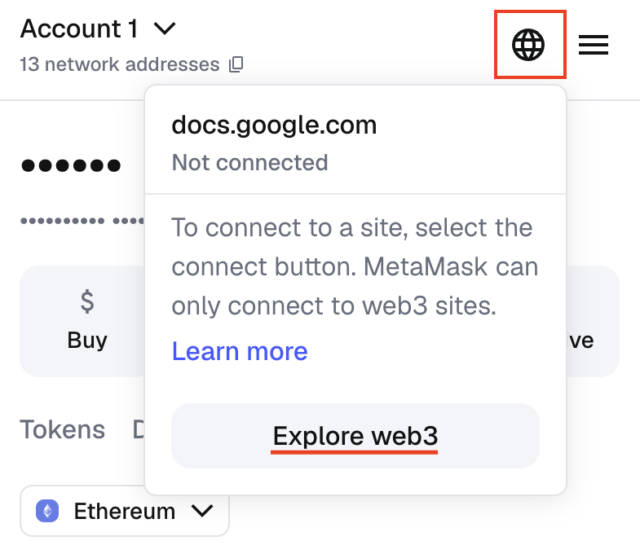Open the partially hidden tab beside Tokens
The image size is (640, 554).
coord(139,430)
